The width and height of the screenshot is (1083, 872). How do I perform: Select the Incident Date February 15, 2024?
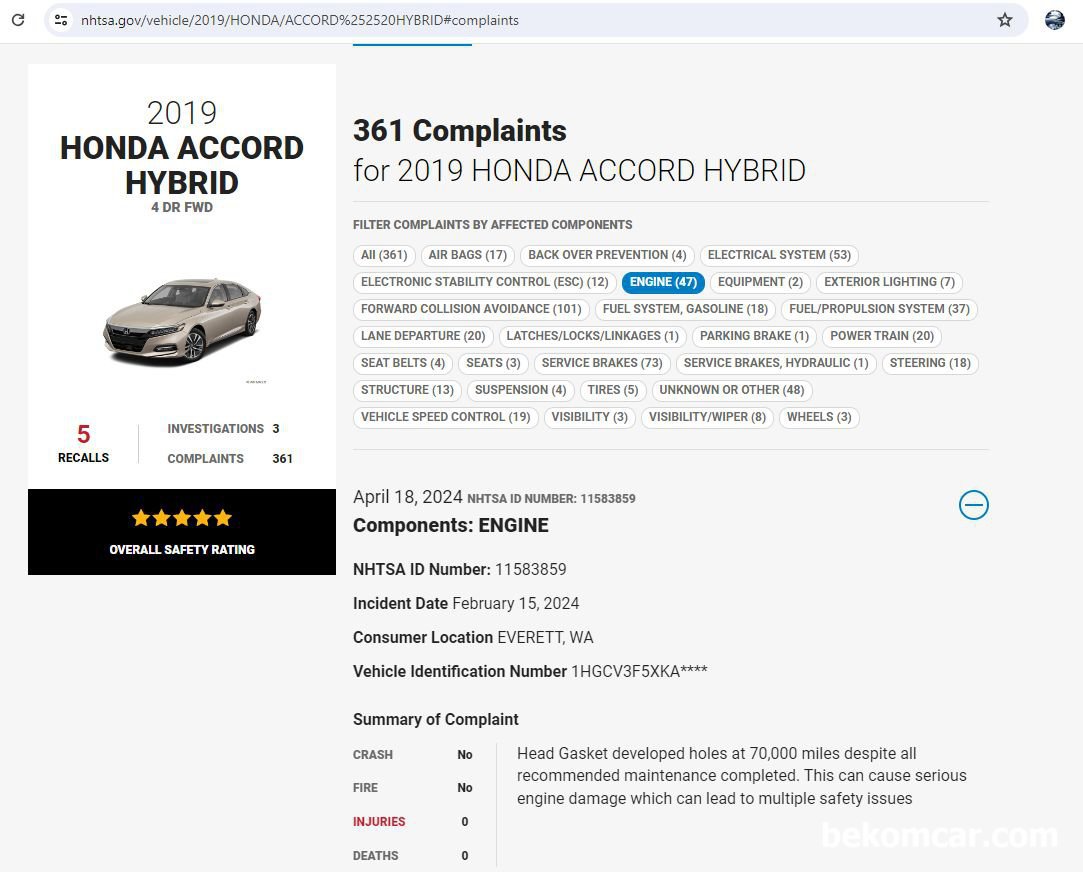[466, 603]
